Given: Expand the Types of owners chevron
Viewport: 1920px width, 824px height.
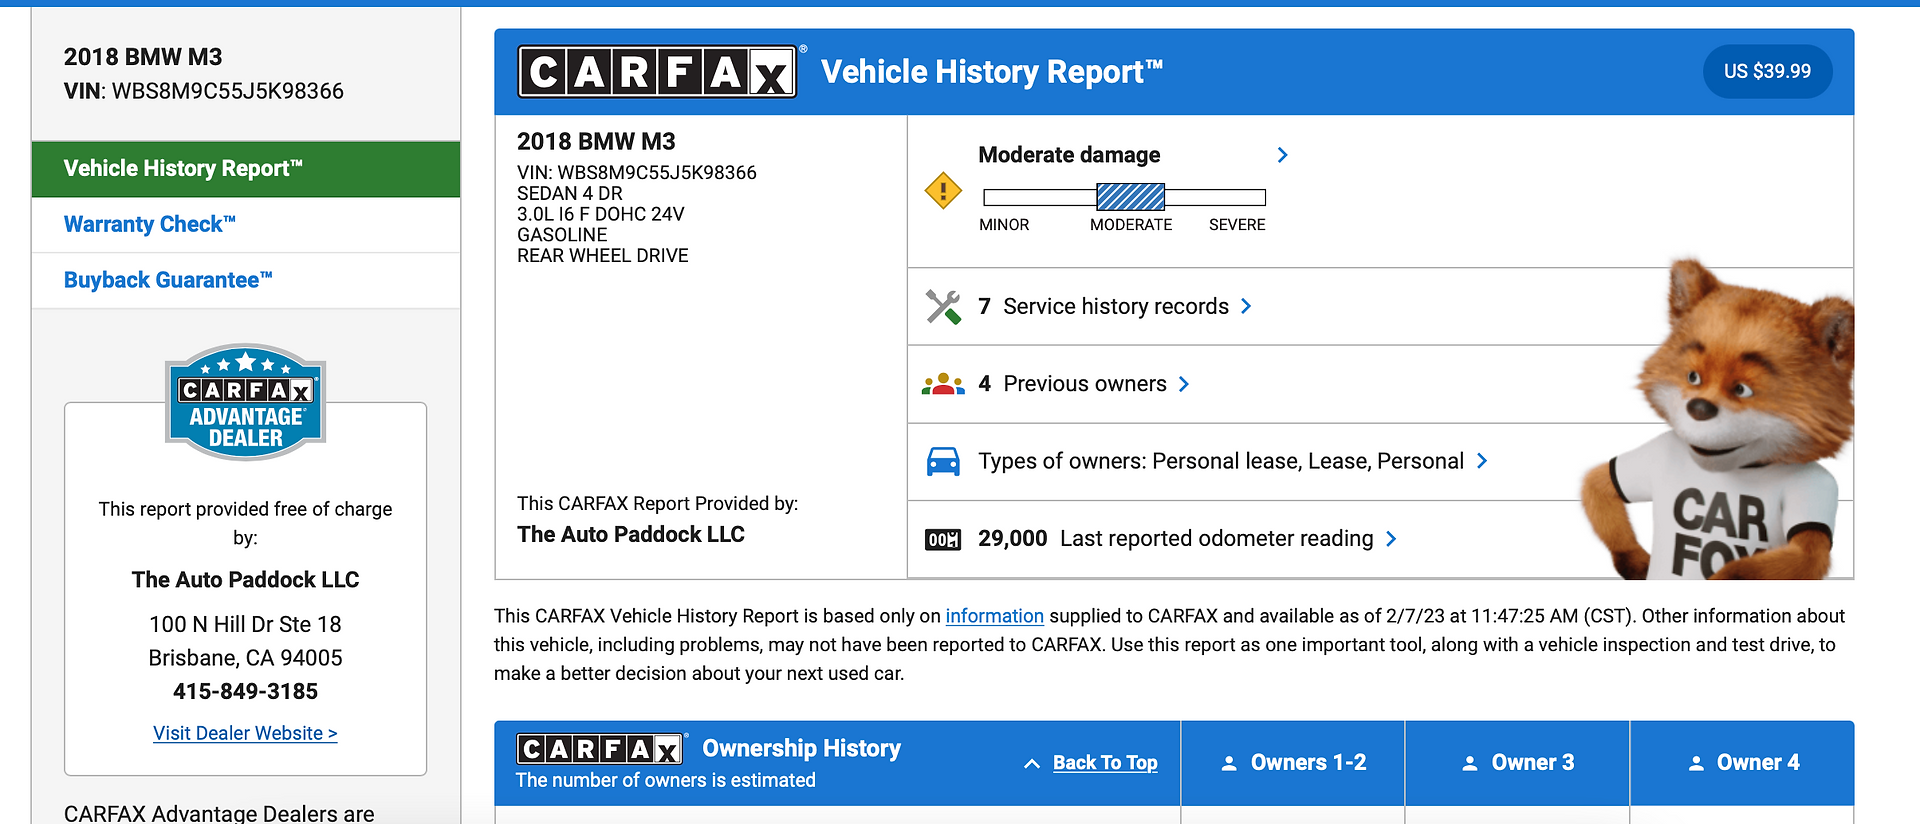Looking at the screenshot, I should tap(1482, 461).
